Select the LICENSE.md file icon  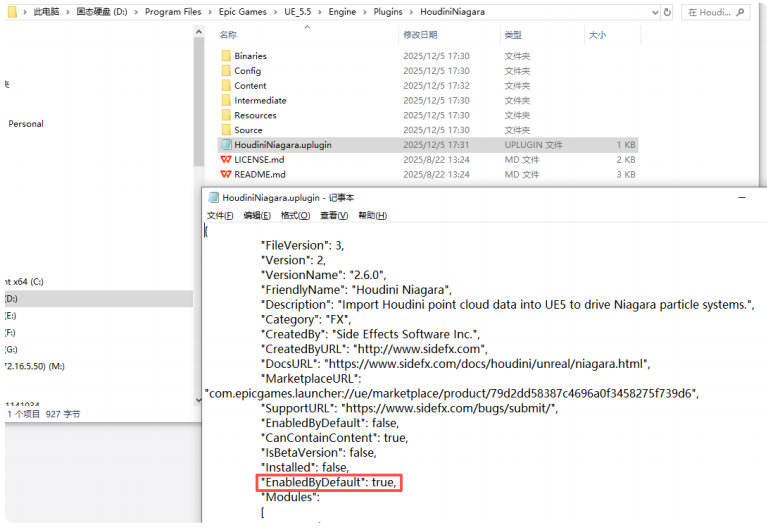coord(226,160)
